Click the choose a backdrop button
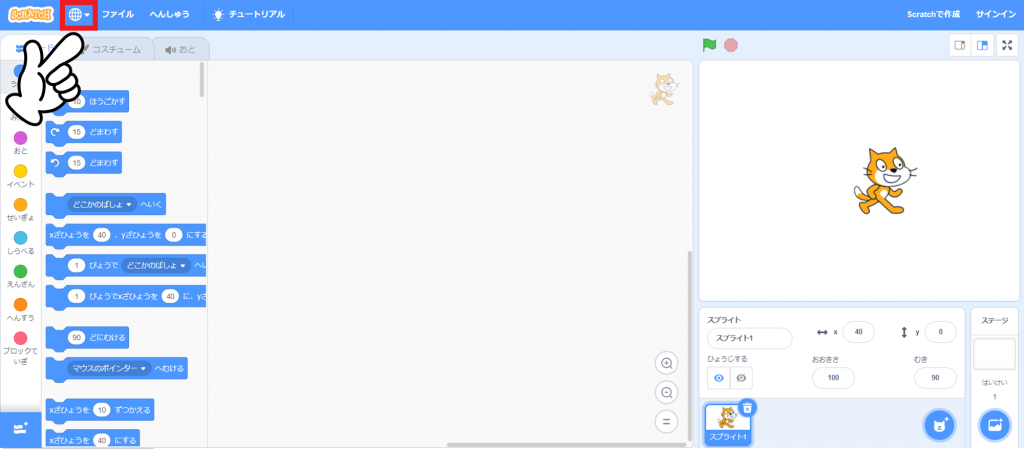The width and height of the screenshot is (1024, 449). (x=994, y=426)
